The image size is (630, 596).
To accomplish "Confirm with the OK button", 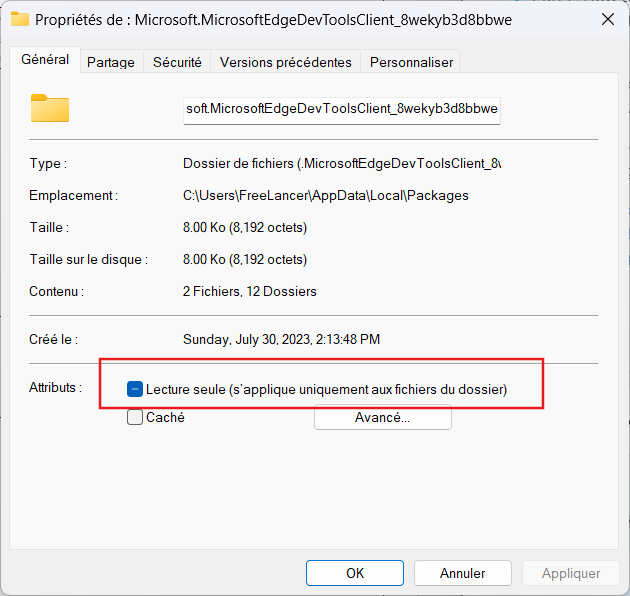I will click(355, 573).
